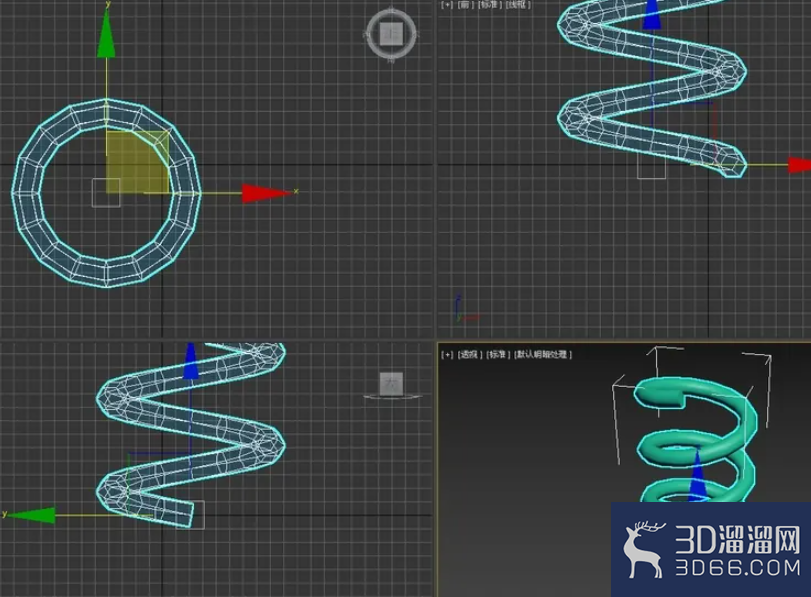The width and height of the screenshot is (811, 597).
Task: Open the 透视 view menu in the perspective viewport
Action: (x=470, y=354)
